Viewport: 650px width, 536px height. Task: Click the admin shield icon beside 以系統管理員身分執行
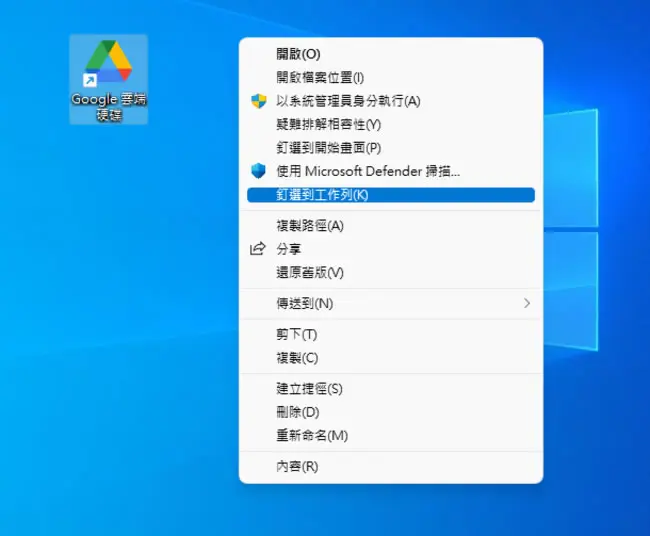[x=259, y=101]
